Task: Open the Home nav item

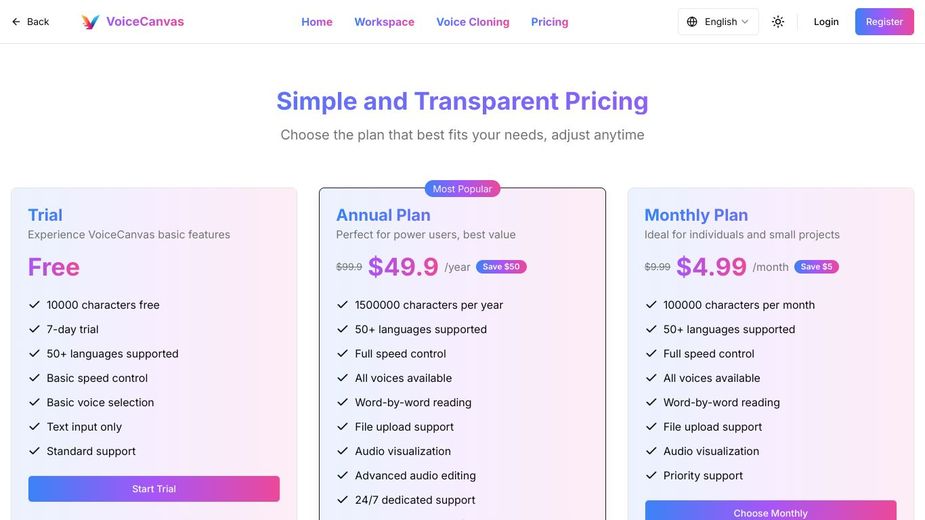Action: pyautogui.click(x=317, y=22)
